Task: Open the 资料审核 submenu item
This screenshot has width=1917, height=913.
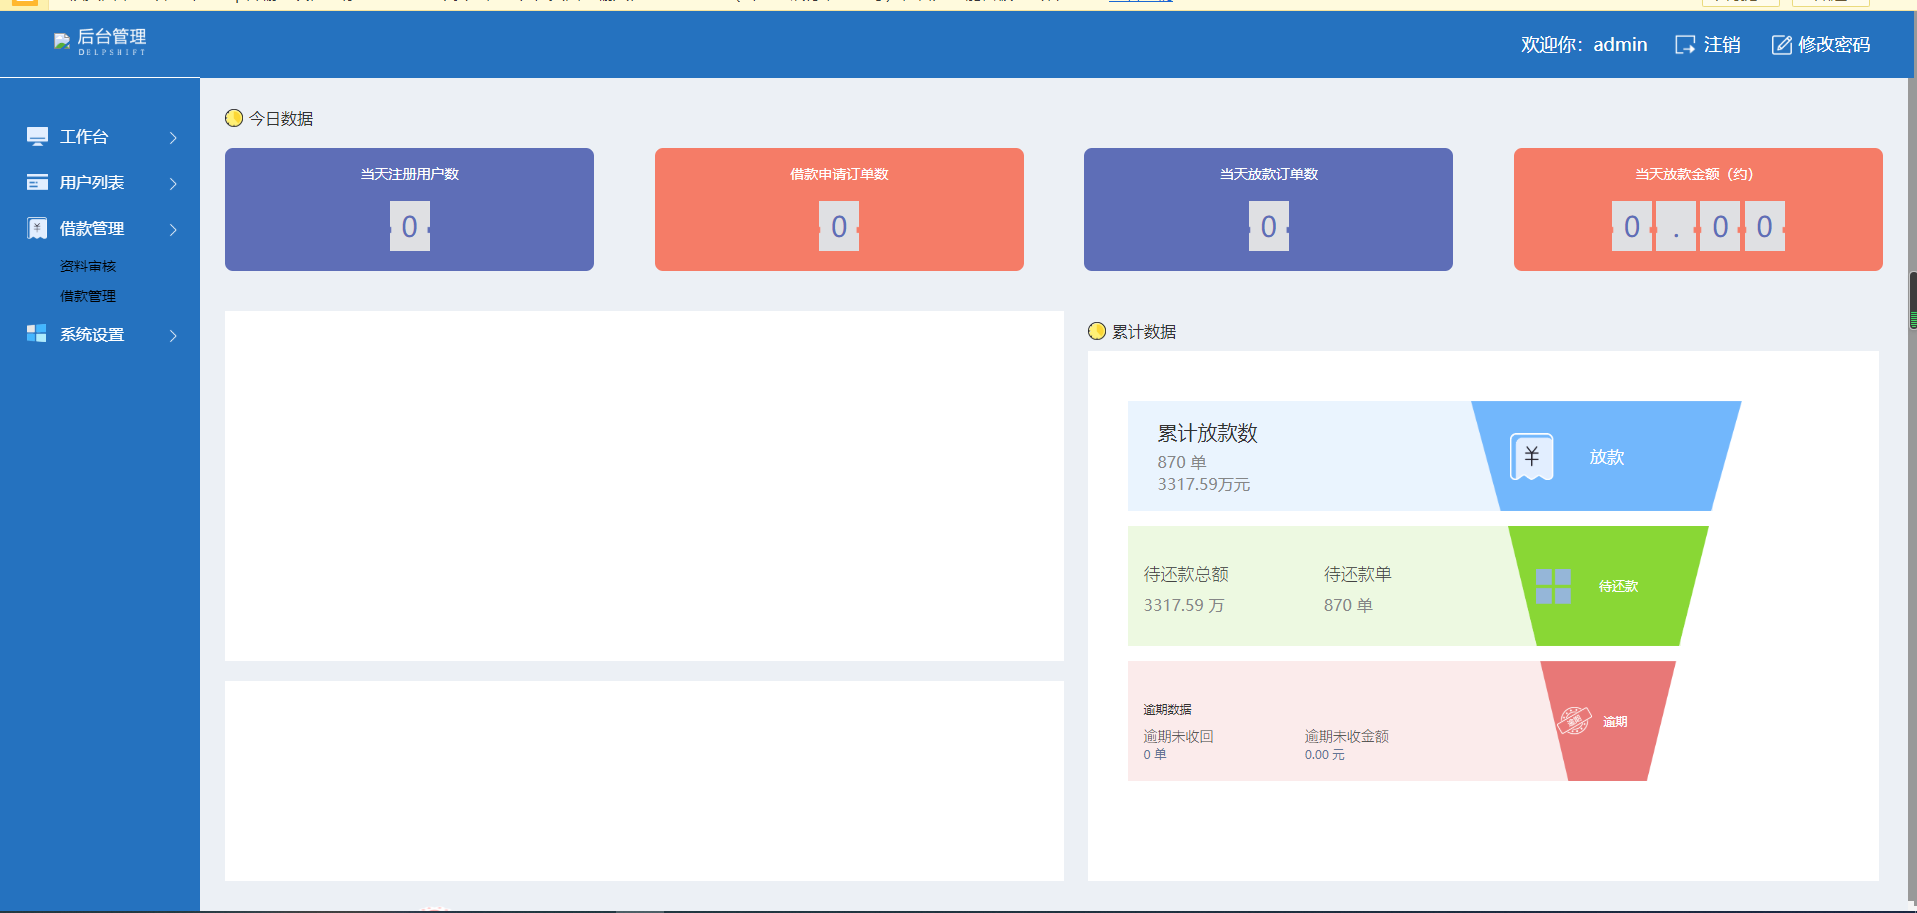Action: (88, 266)
